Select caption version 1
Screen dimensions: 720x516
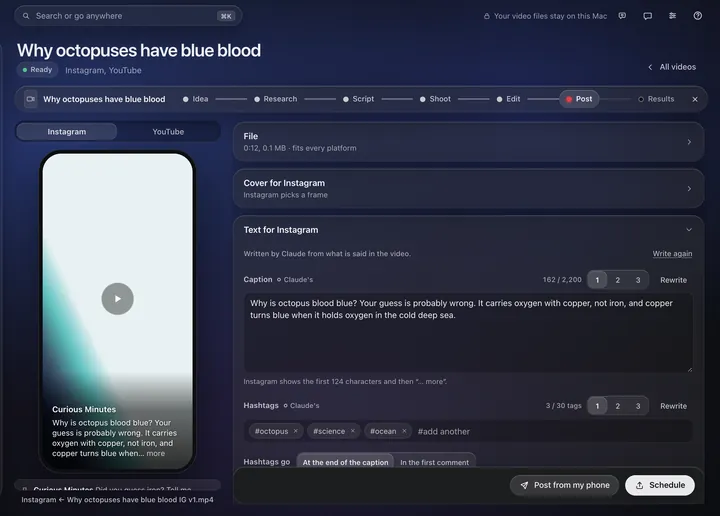(597, 280)
